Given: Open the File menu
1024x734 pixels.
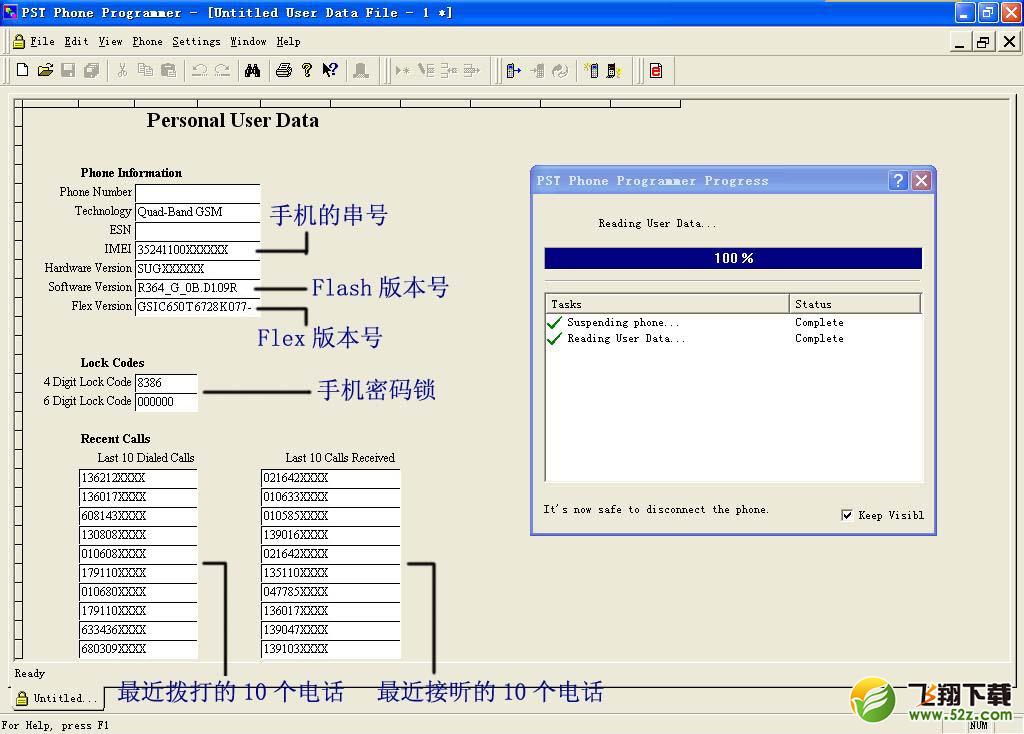Looking at the screenshot, I should tap(42, 41).
